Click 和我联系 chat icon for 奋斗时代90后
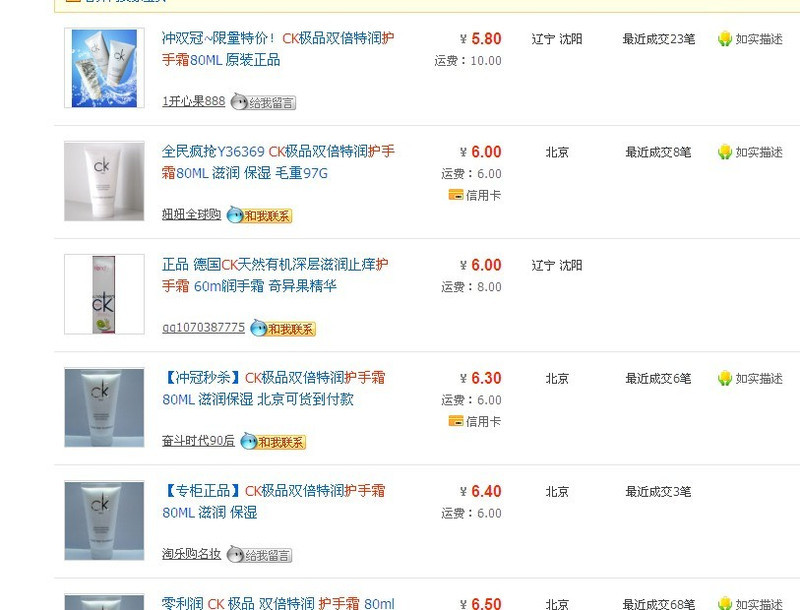 pyautogui.click(x=273, y=442)
